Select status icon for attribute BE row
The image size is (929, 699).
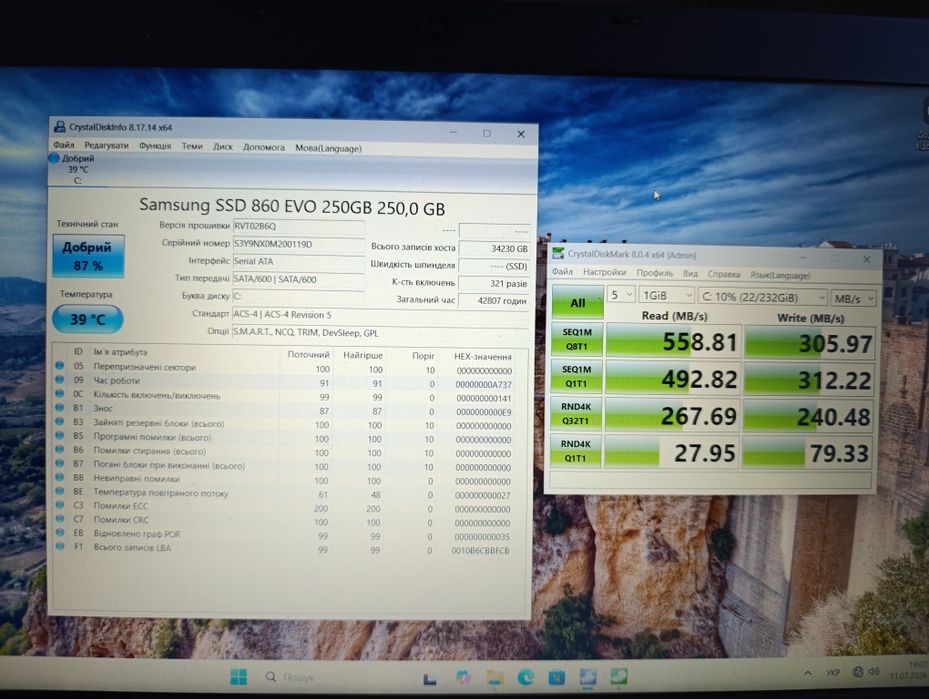(x=60, y=491)
